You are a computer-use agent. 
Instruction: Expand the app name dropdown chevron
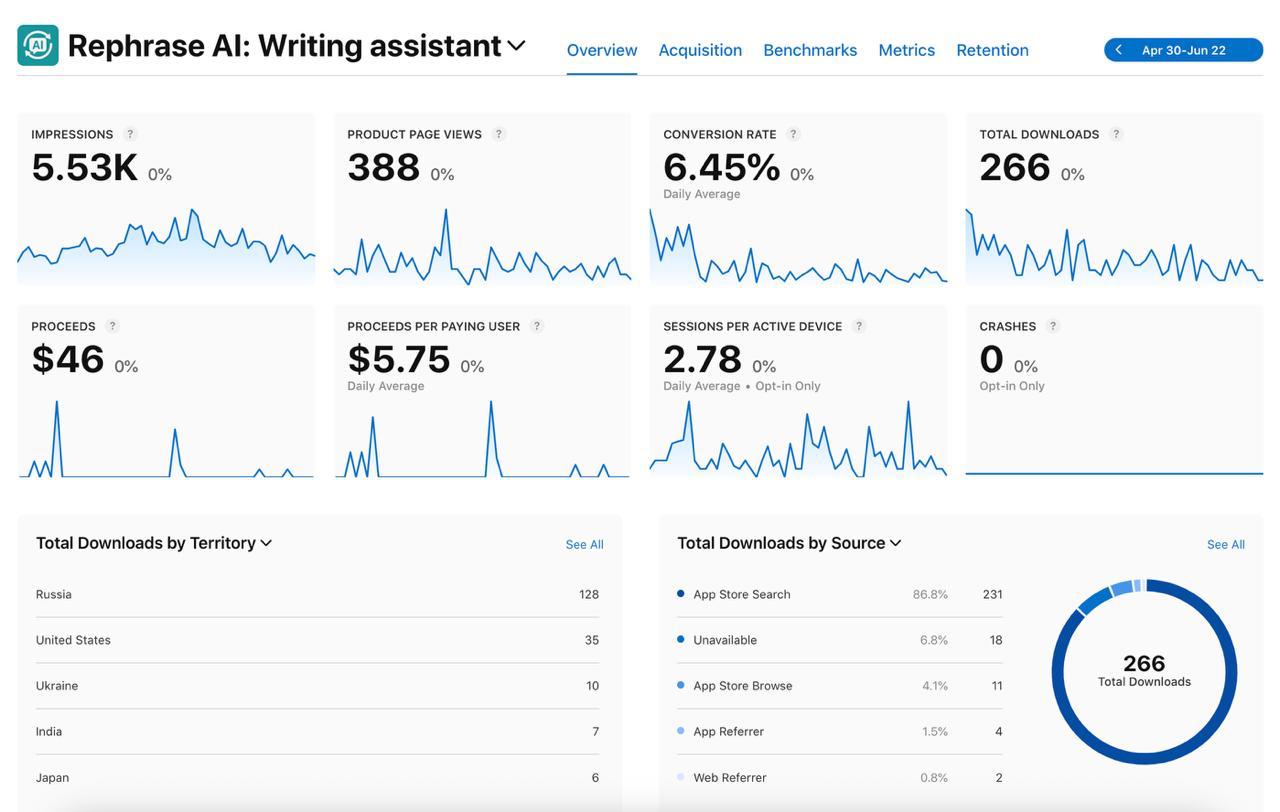(x=516, y=46)
